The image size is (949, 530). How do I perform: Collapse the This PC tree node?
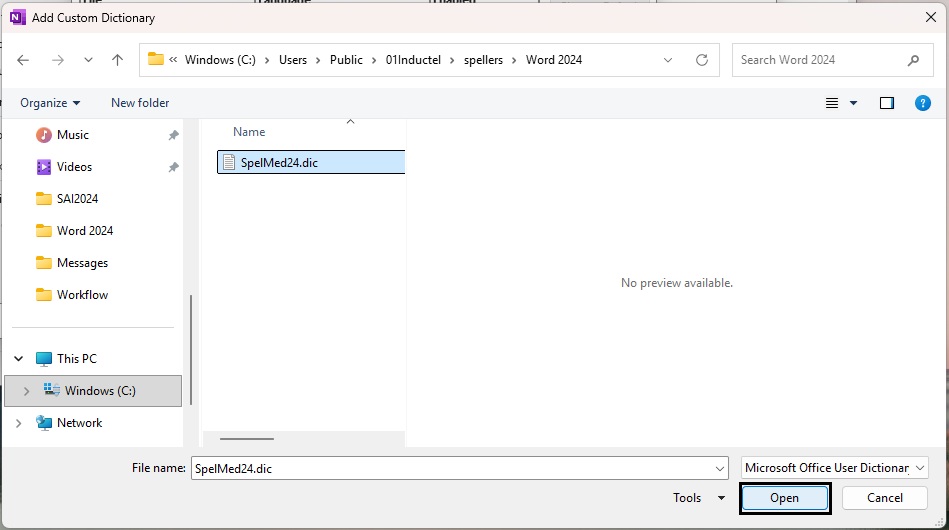[19, 359]
